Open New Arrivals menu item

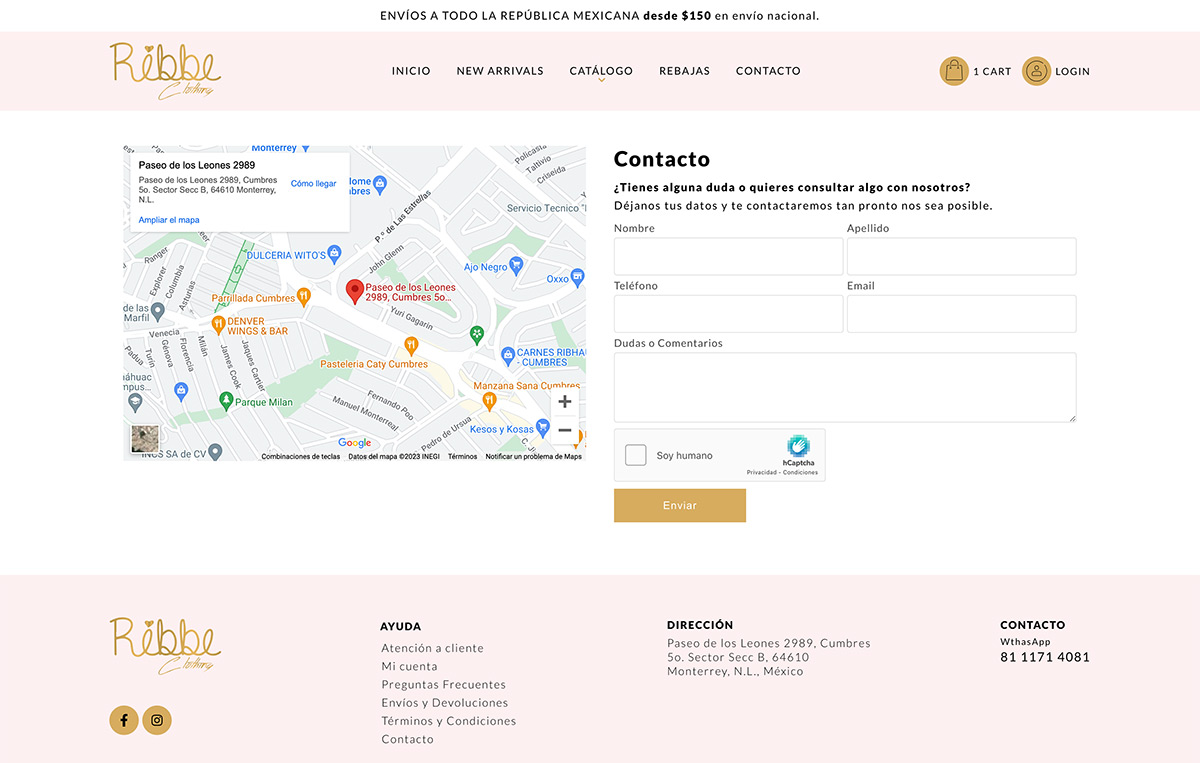(x=500, y=71)
